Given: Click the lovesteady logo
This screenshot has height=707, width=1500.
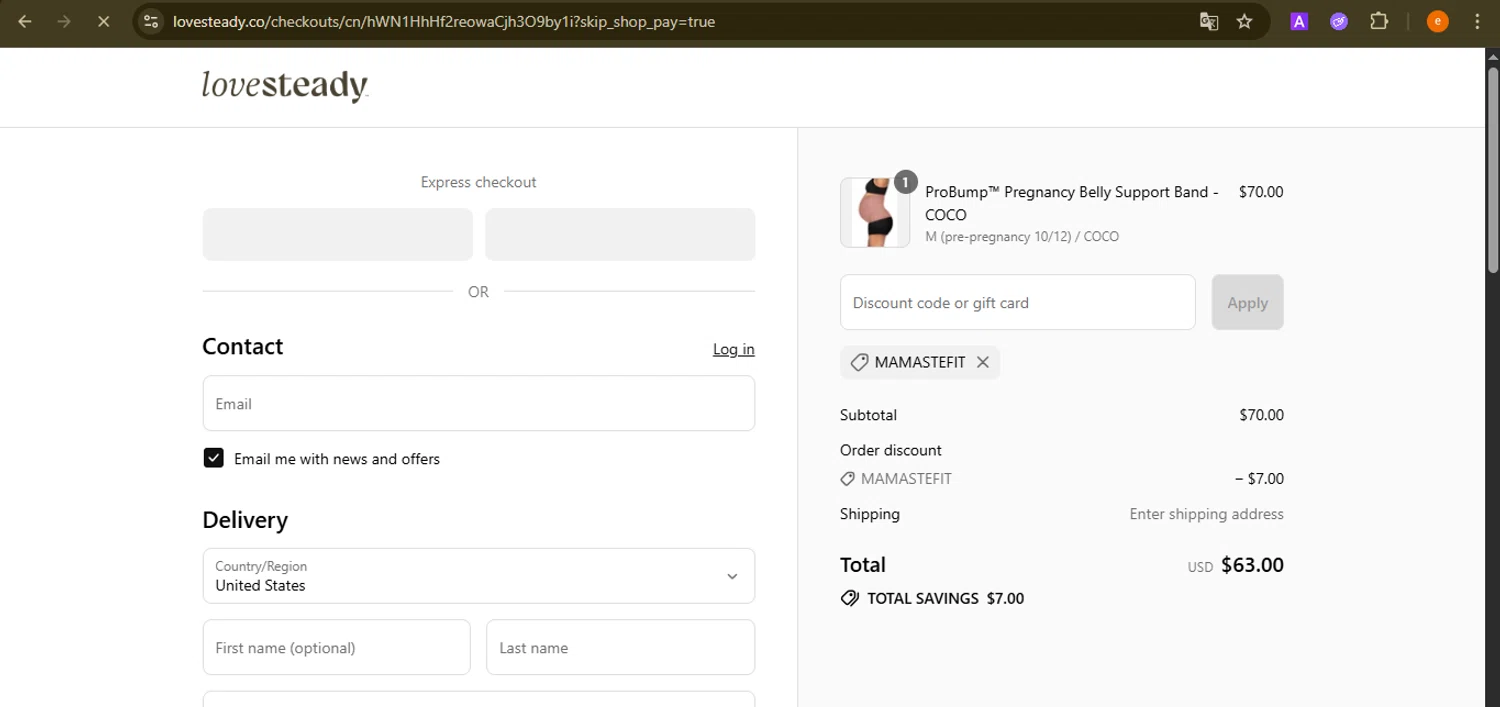Looking at the screenshot, I should tap(285, 86).
